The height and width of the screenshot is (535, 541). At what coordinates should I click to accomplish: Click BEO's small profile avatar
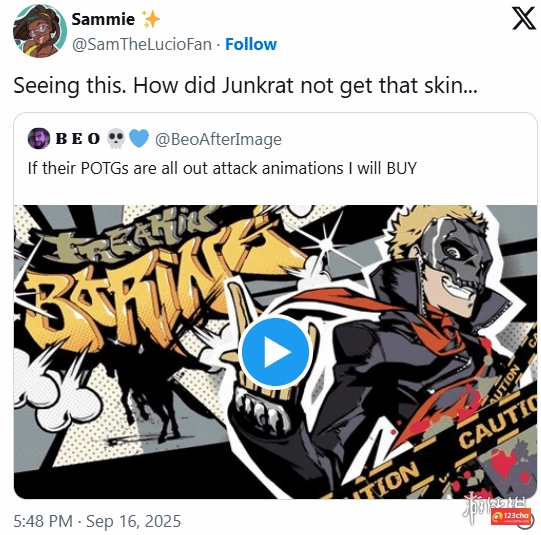(39, 138)
